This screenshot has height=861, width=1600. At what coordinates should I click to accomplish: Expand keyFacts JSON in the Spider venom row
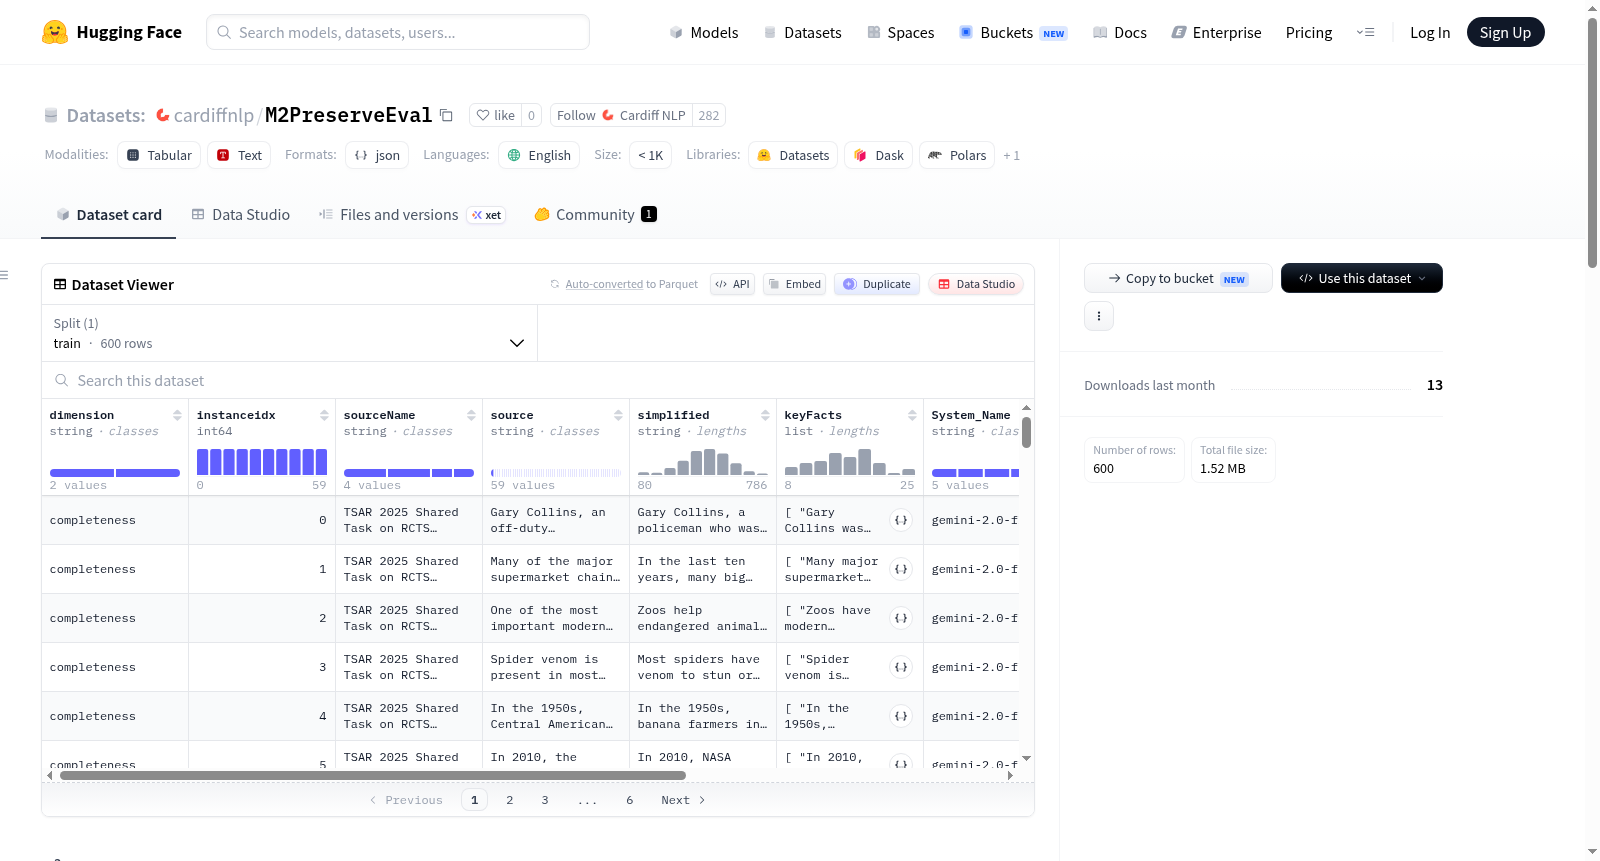tap(901, 667)
